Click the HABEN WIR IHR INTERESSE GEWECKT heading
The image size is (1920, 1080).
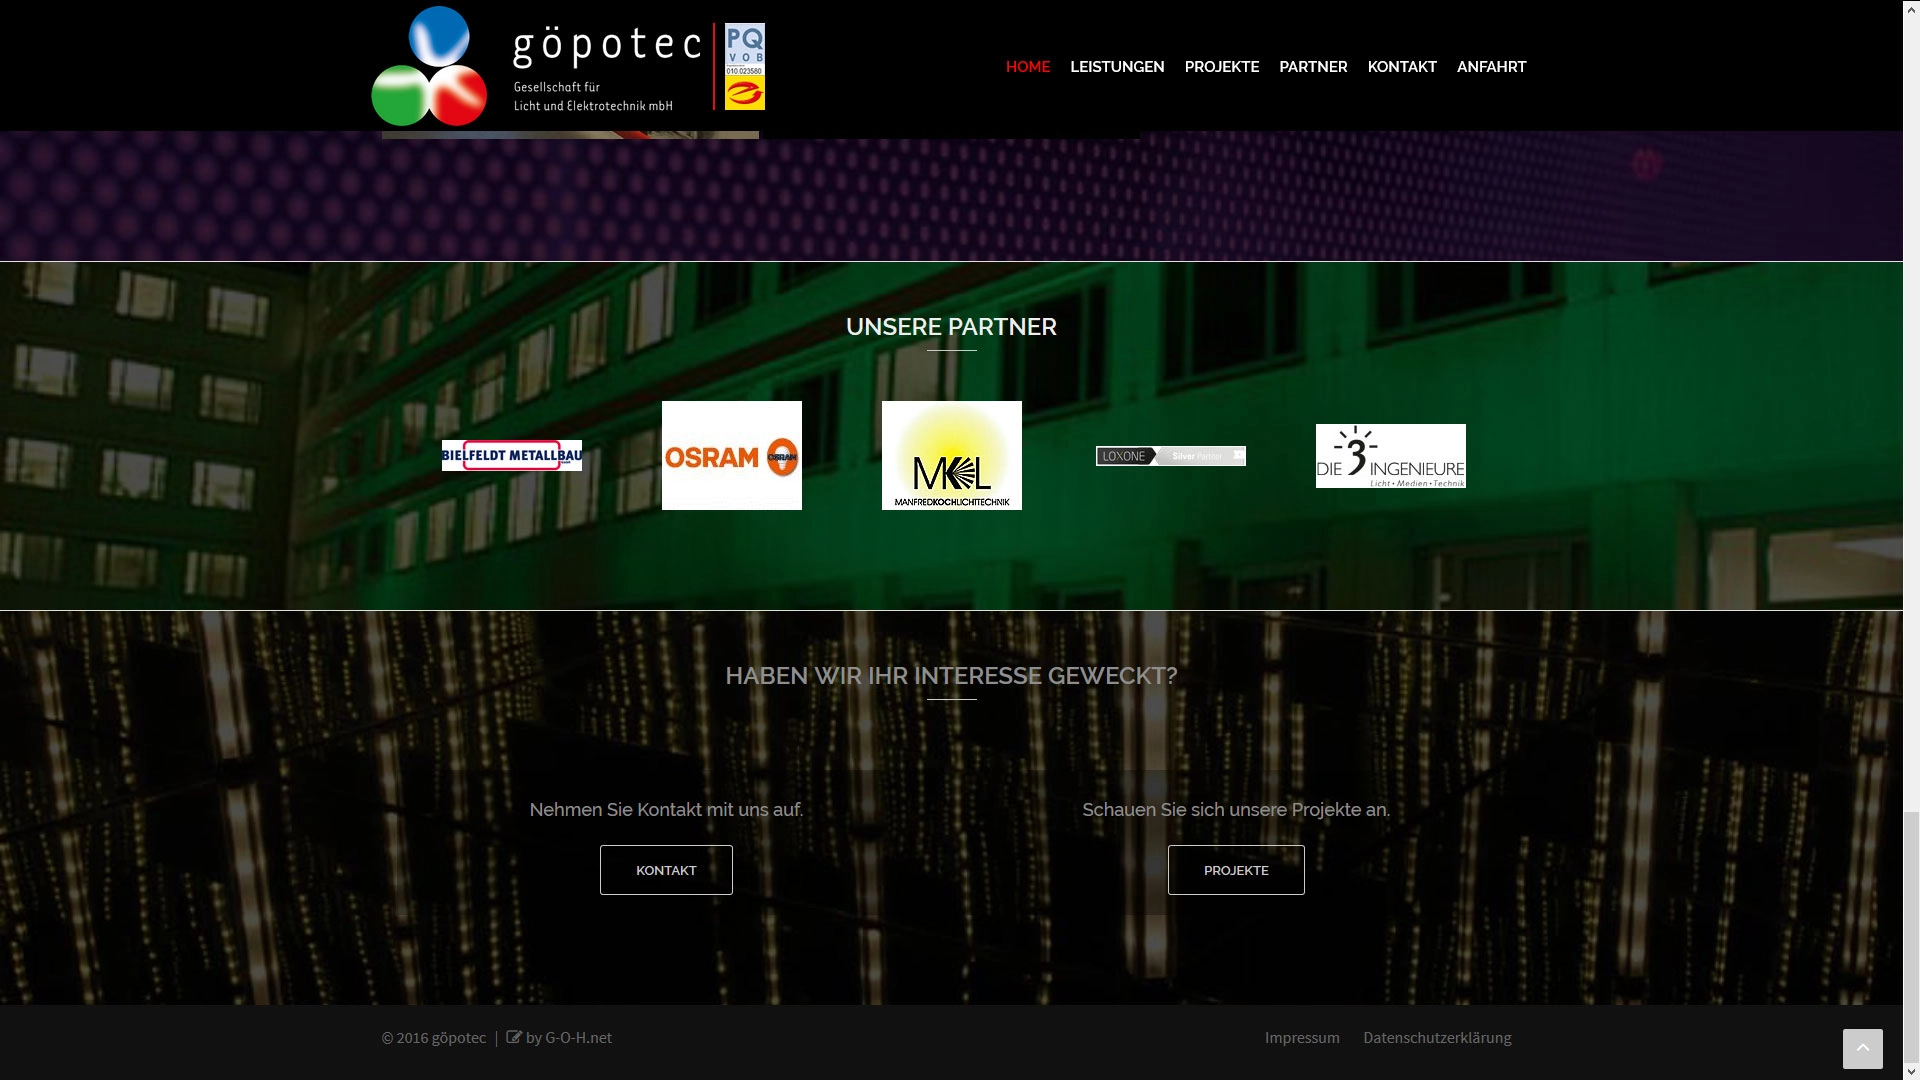click(951, 676)
